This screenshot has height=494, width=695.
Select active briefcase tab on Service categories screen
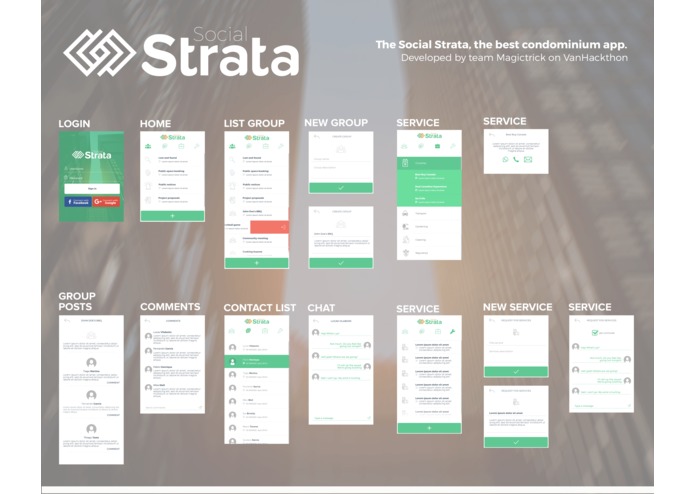[x=437, y=146]
